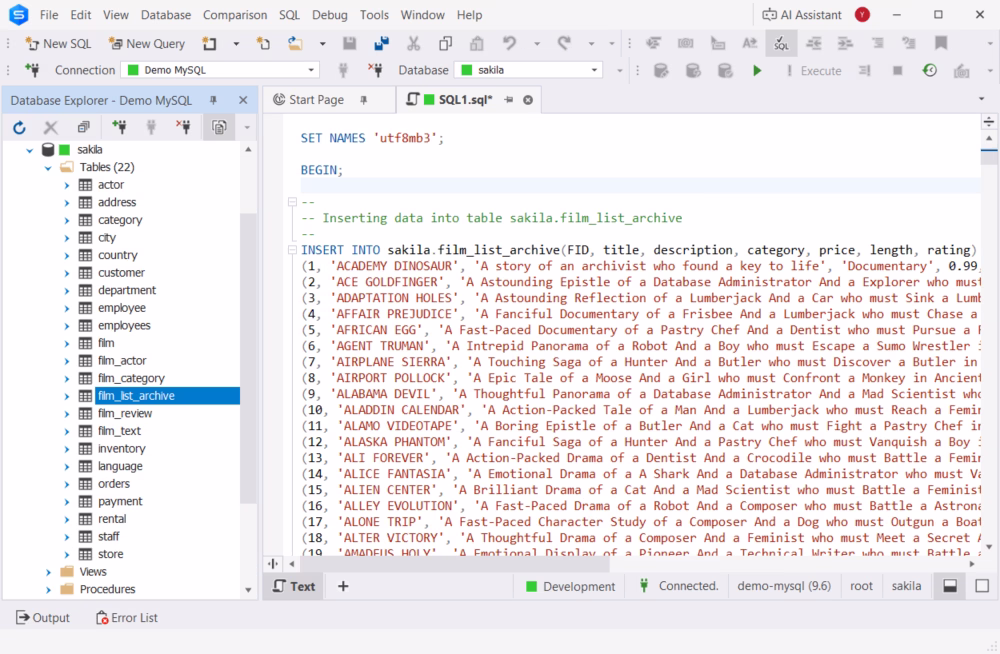Close the SQL1.sql tab
The height and width of the screenshot is (654, 1000).
(528, 100)
